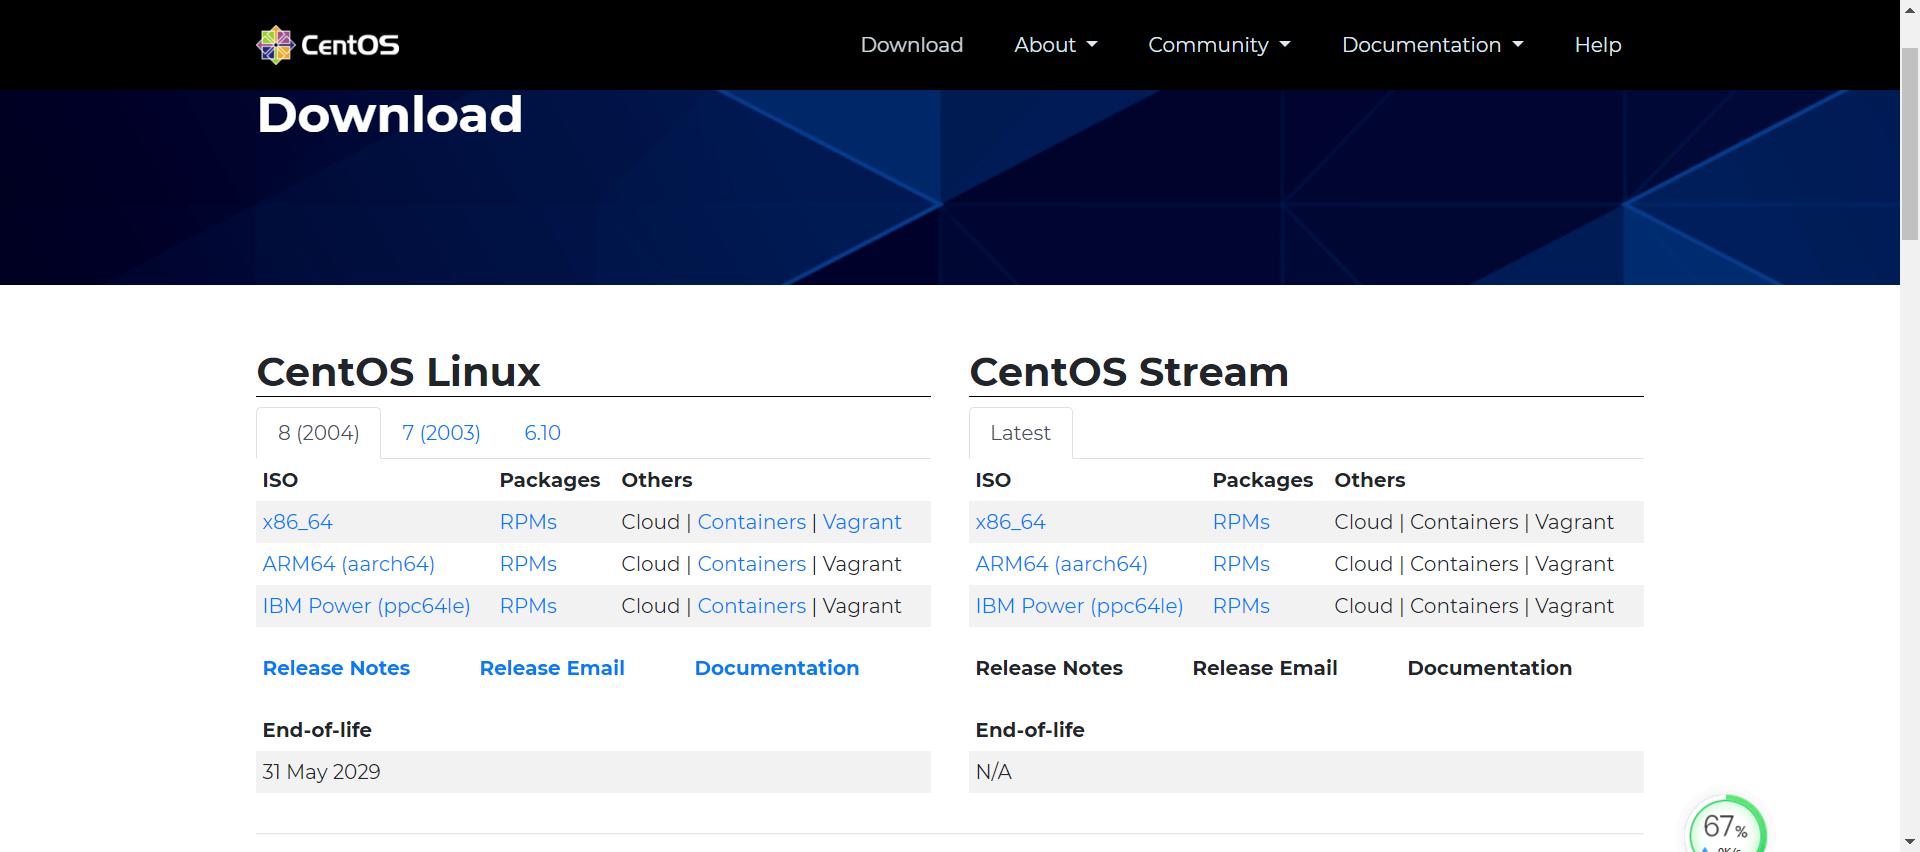Open ARM64 (aarch64) ISO under CentOS Linux
The width and height of the screenshot is (1920, 852).
click(348, 564)
